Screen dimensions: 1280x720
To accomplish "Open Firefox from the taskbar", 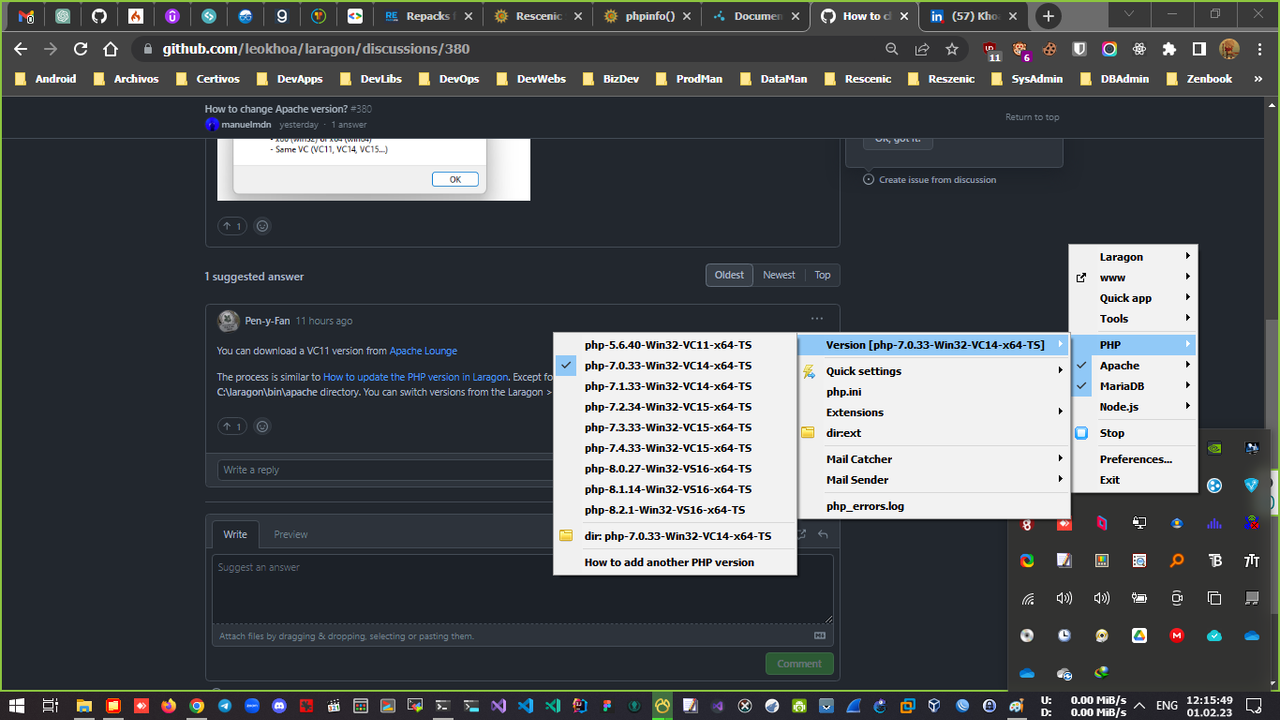I will point(168,705).
